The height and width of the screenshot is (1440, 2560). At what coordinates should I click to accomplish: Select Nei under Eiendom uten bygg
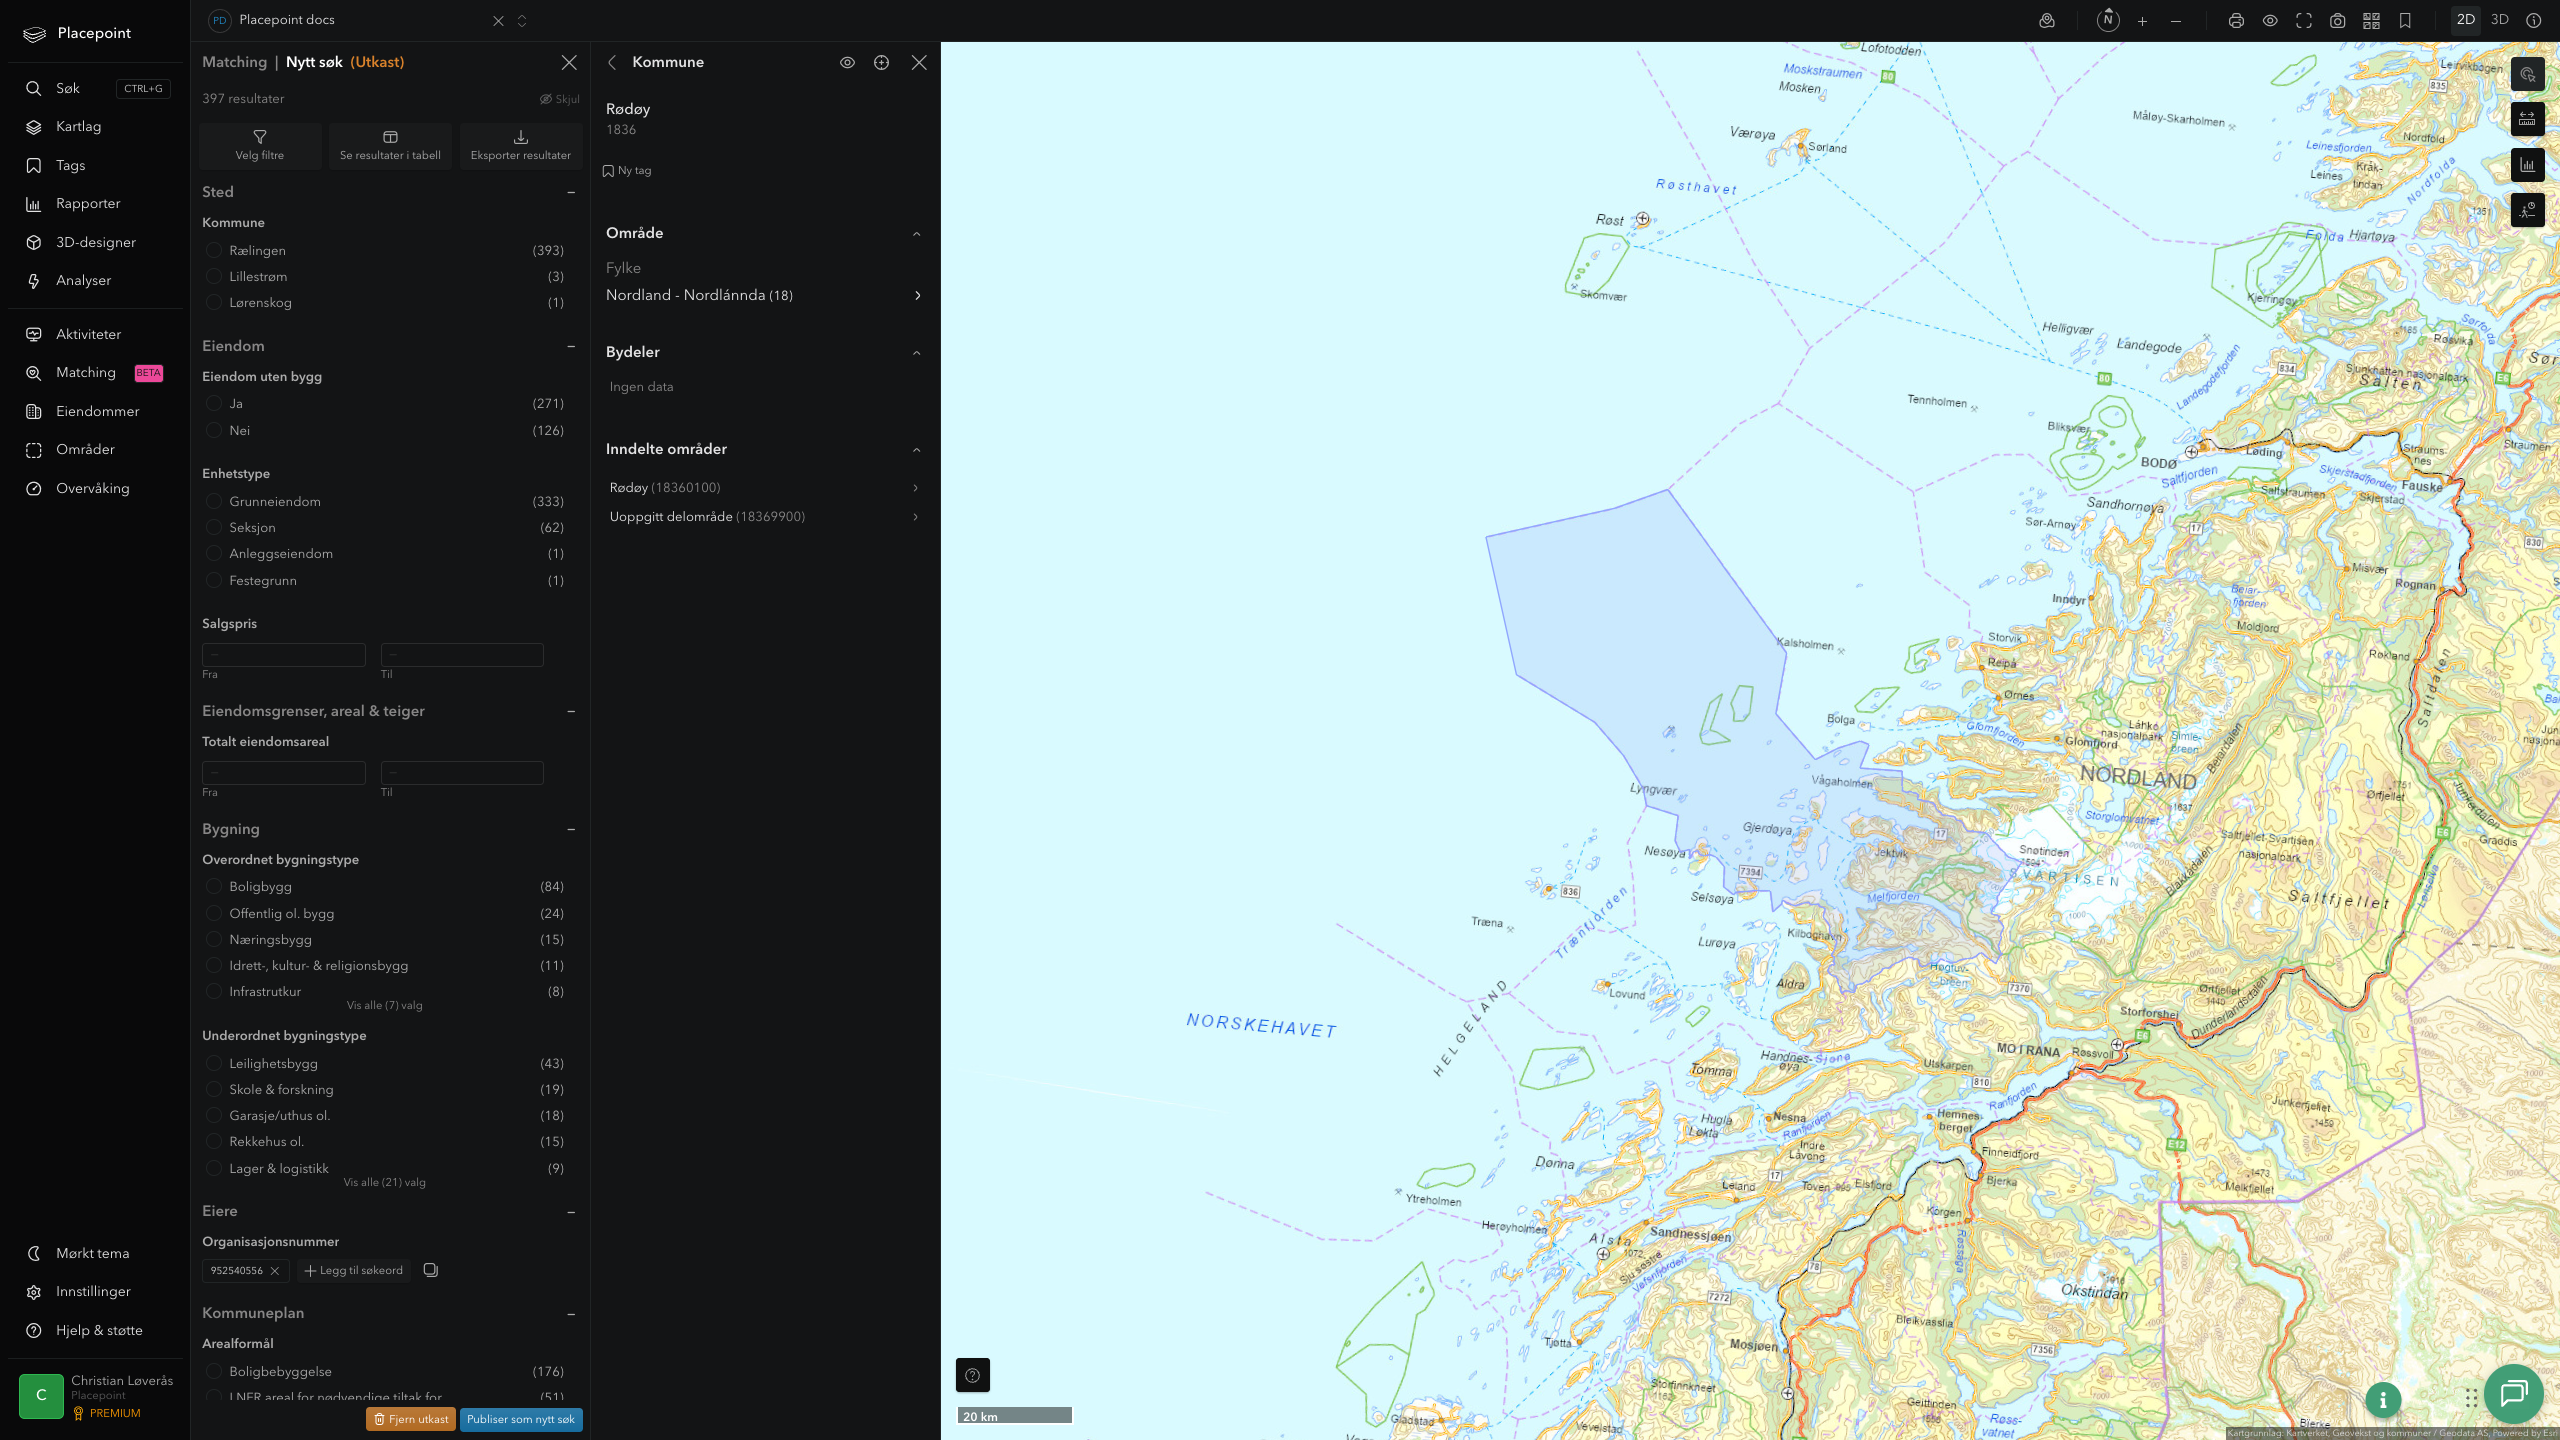[x=214, y=430]
